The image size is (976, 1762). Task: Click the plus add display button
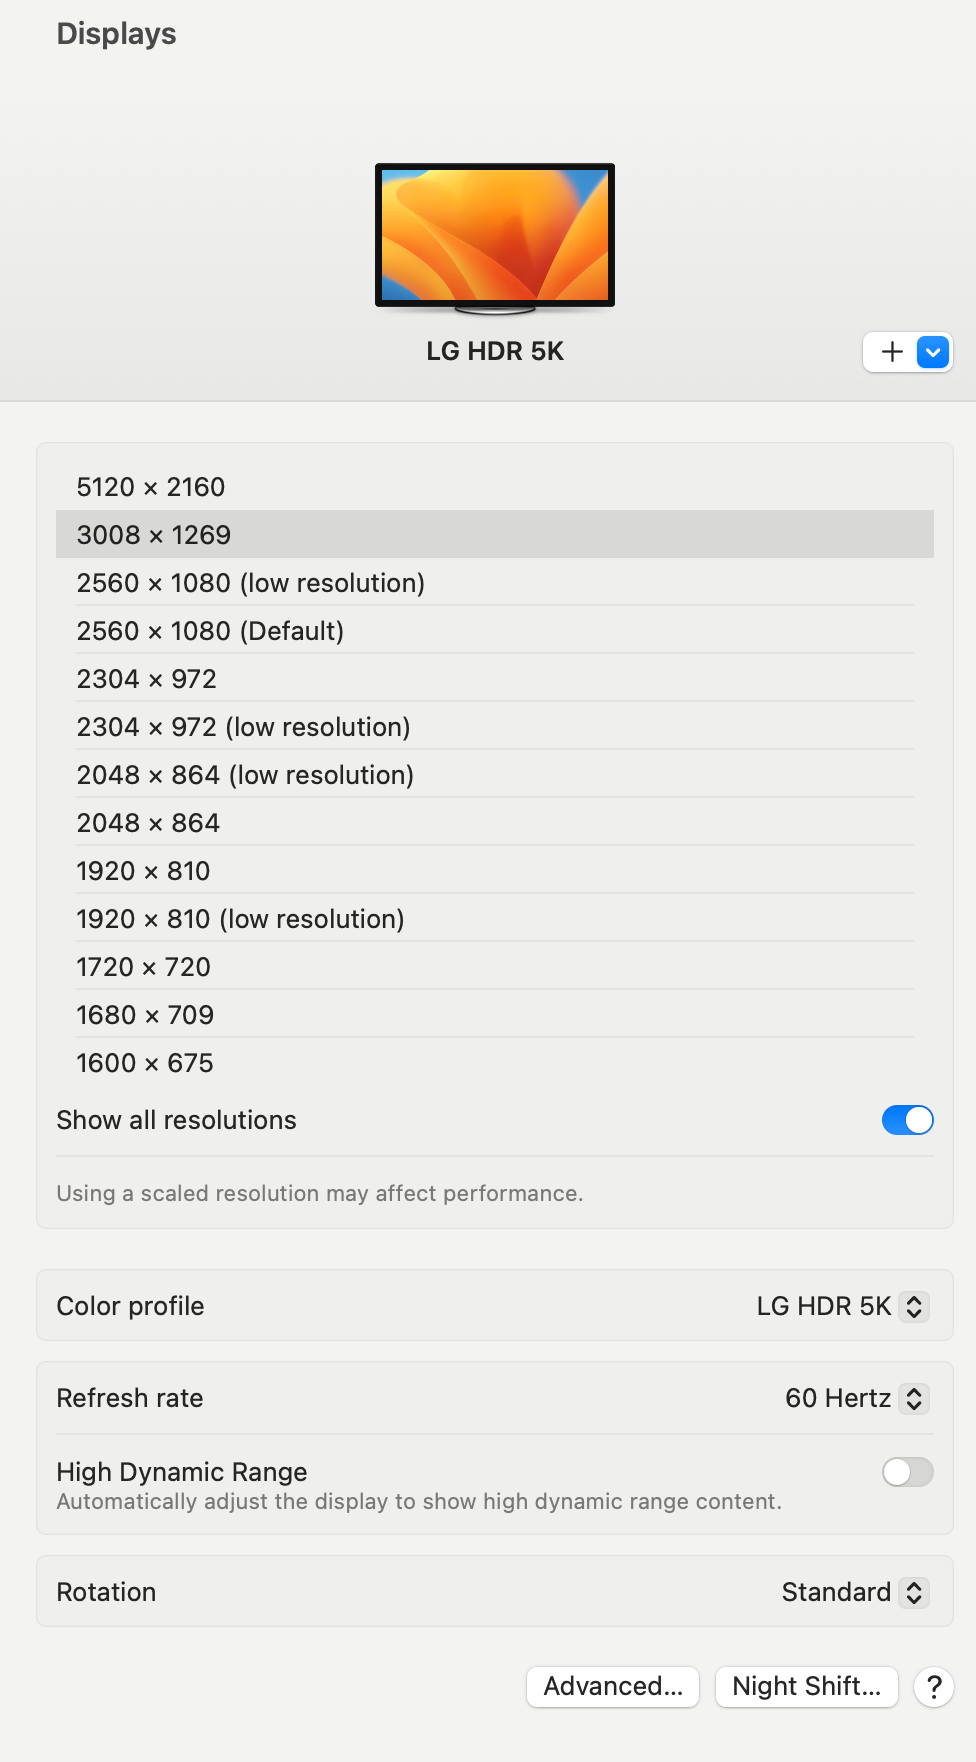tap(891, 352)
